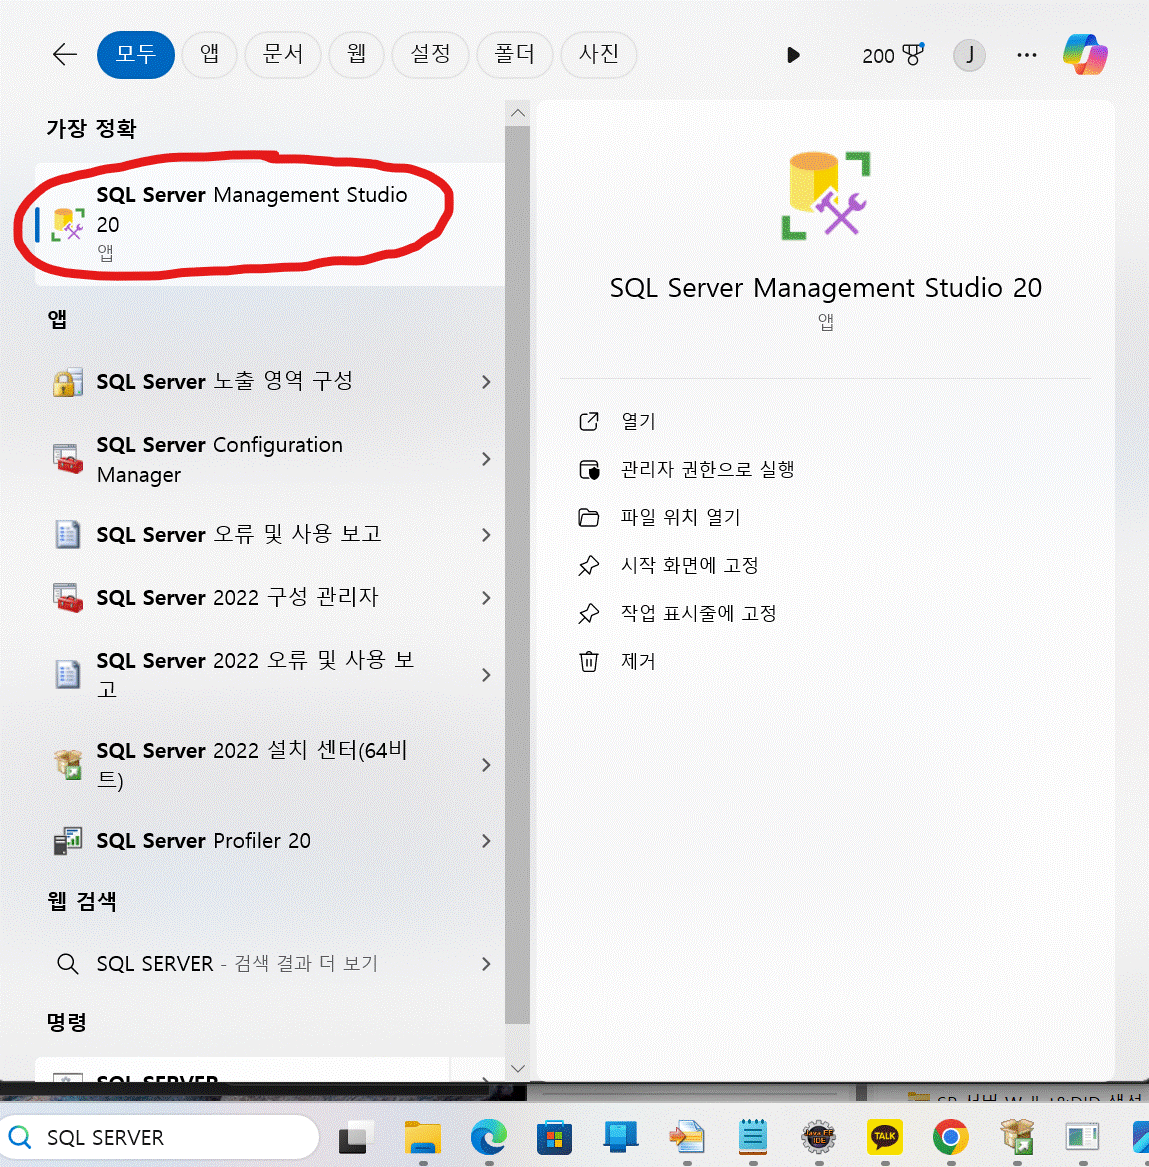
Task: Expand the SQL Server 노출 영역 구성 chevron
Action: (x=486, y=382)
